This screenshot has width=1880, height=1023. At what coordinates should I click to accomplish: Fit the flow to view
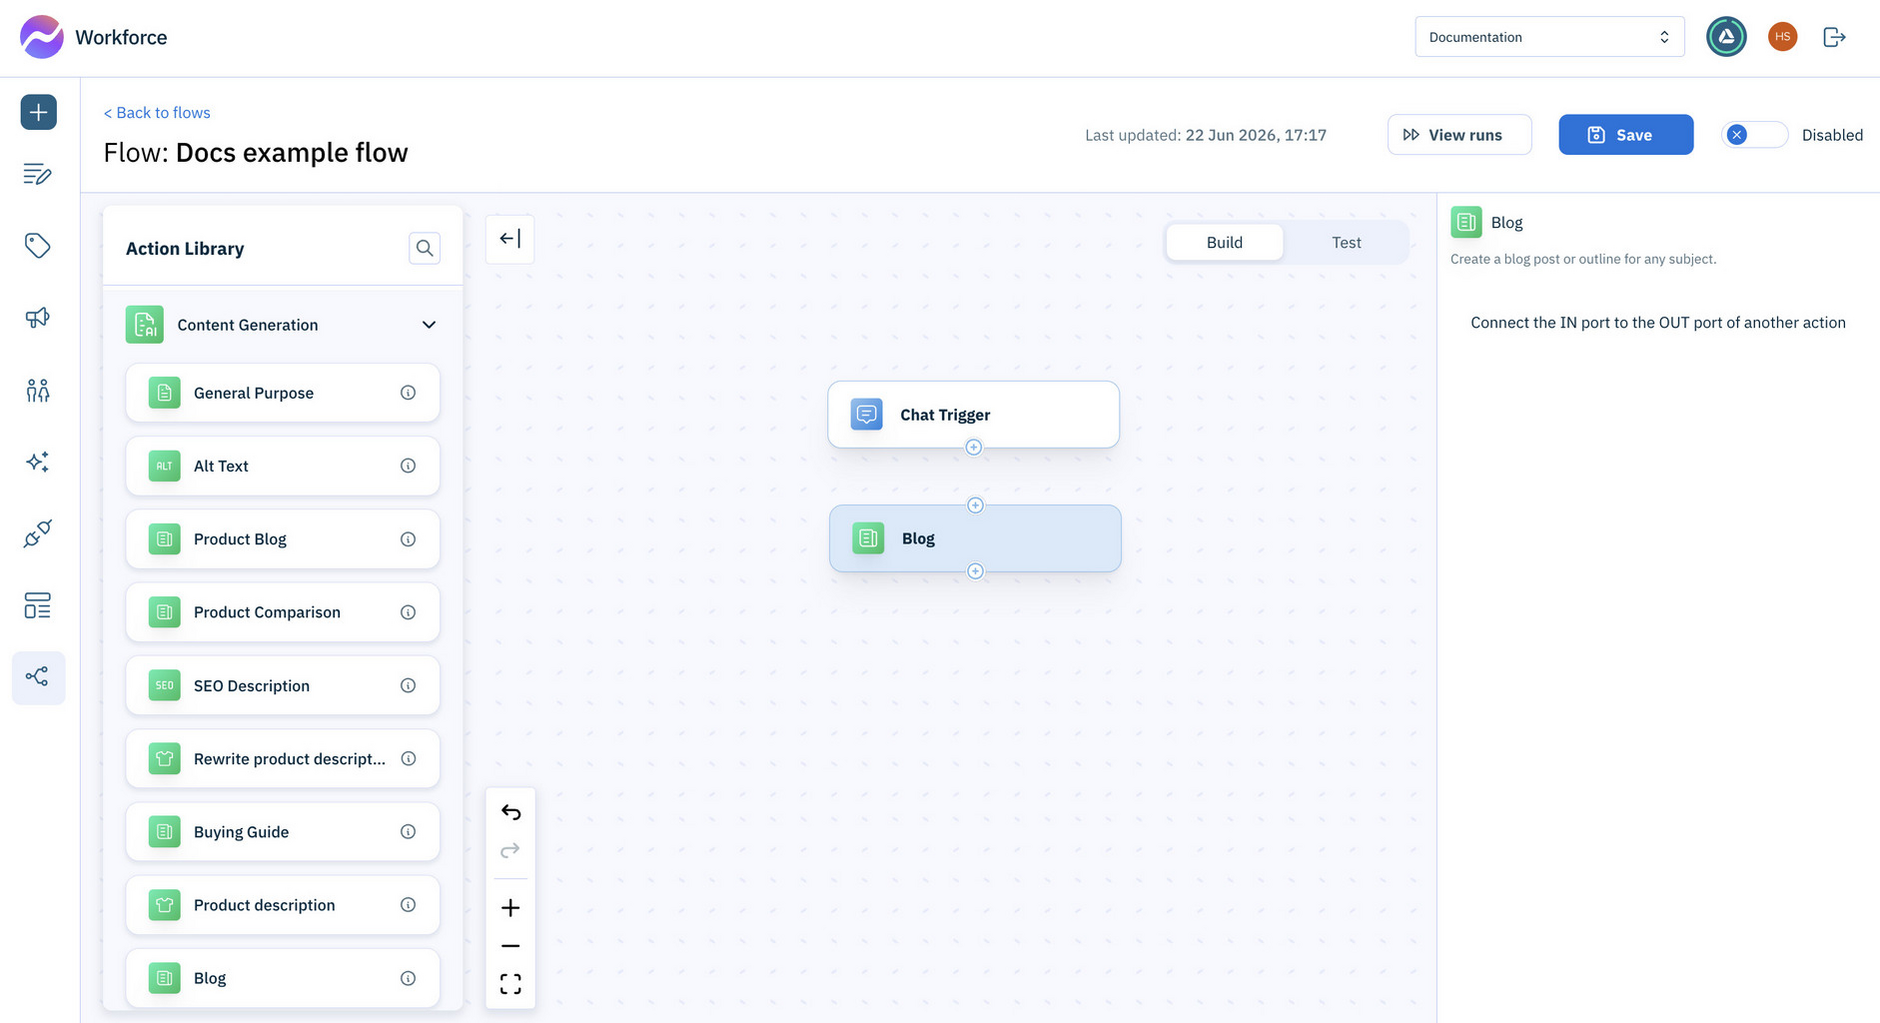pos(510,984)
